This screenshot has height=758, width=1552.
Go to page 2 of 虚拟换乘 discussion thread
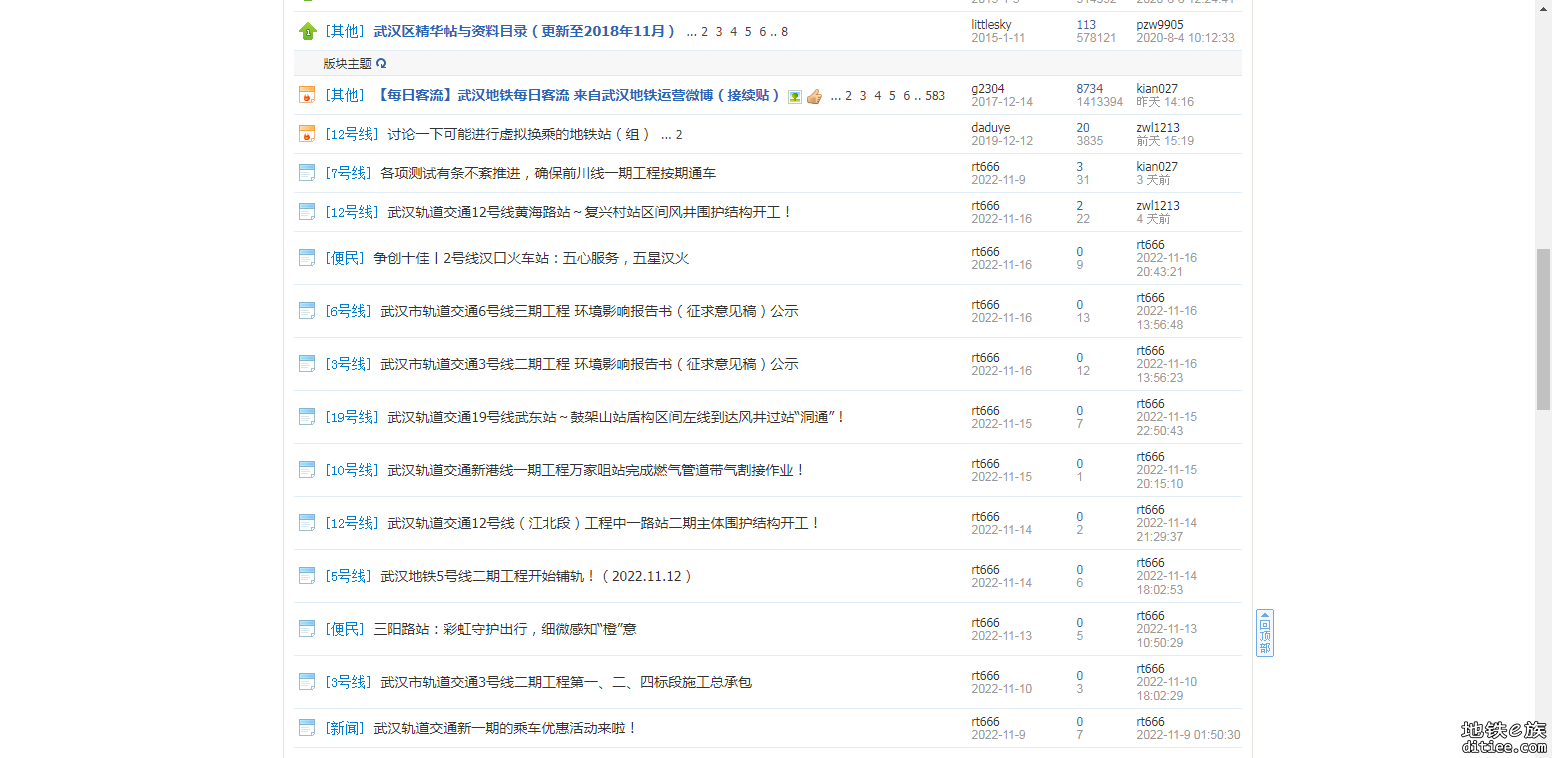pos(679,135)
